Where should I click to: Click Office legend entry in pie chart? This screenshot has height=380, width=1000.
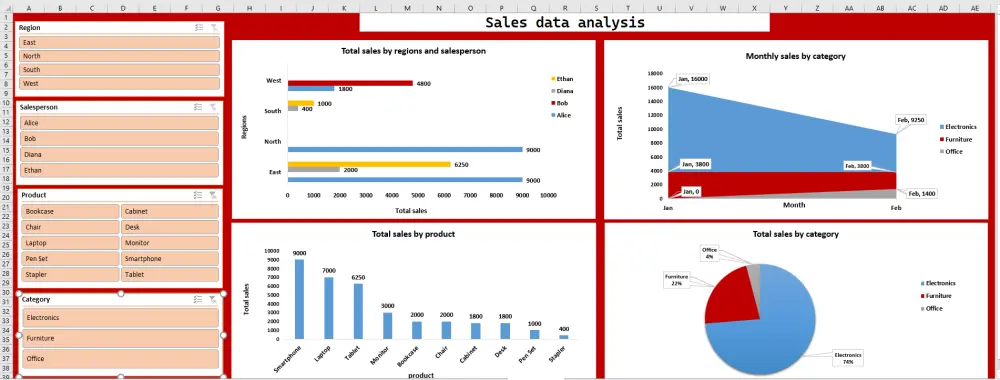931,309
